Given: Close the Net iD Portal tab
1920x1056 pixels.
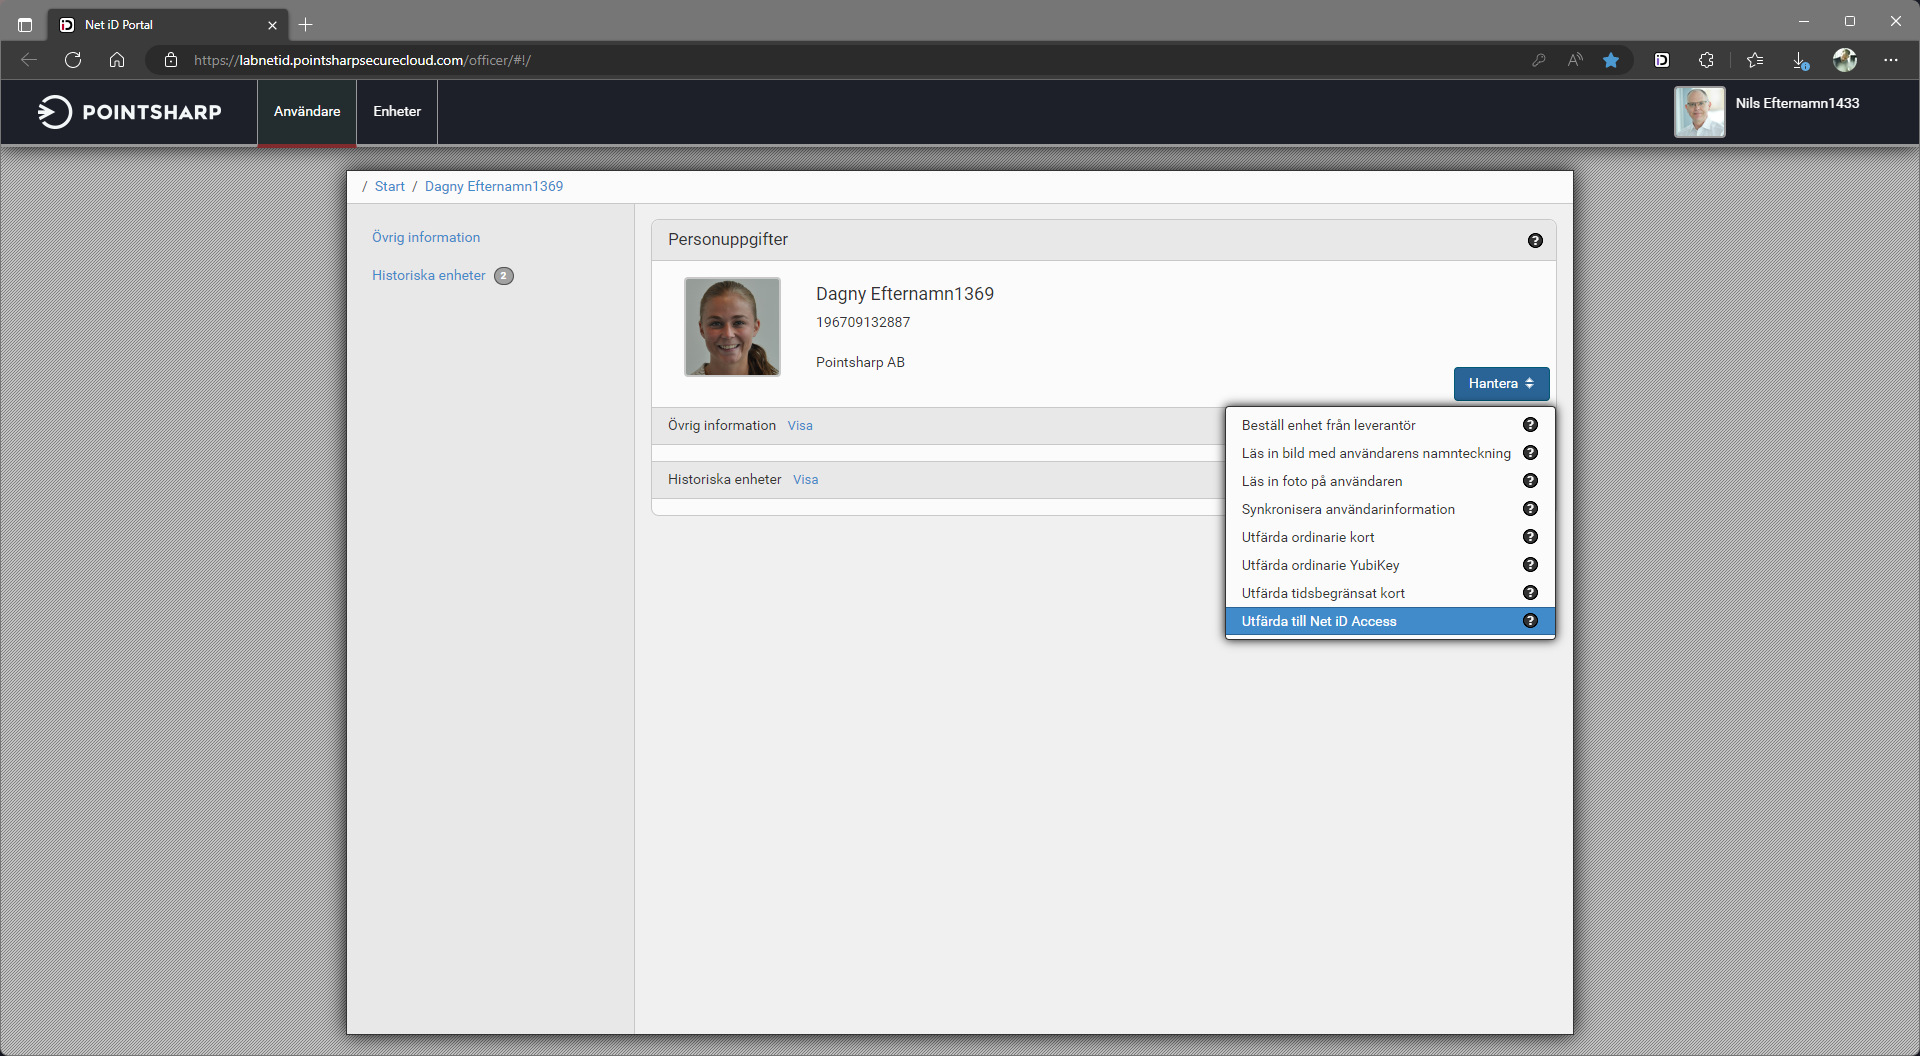Looking at the screenshot, I should coord(272,25).
